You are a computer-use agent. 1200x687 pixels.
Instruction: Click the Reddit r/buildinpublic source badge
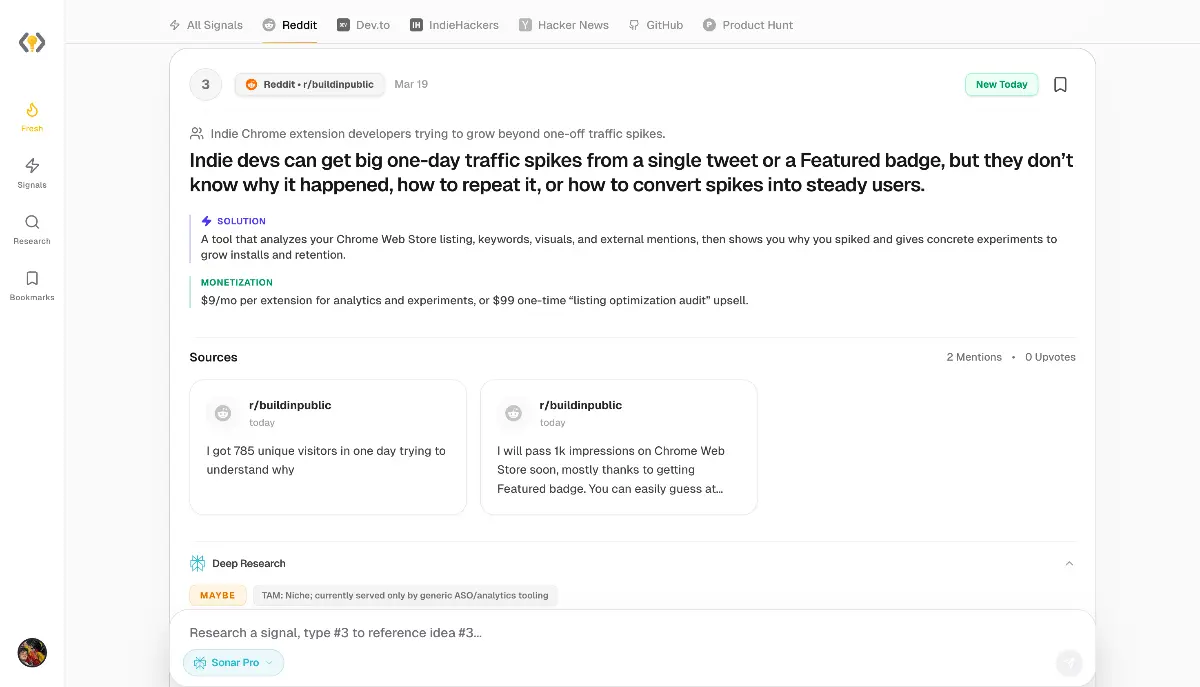[x=309, y=85]
